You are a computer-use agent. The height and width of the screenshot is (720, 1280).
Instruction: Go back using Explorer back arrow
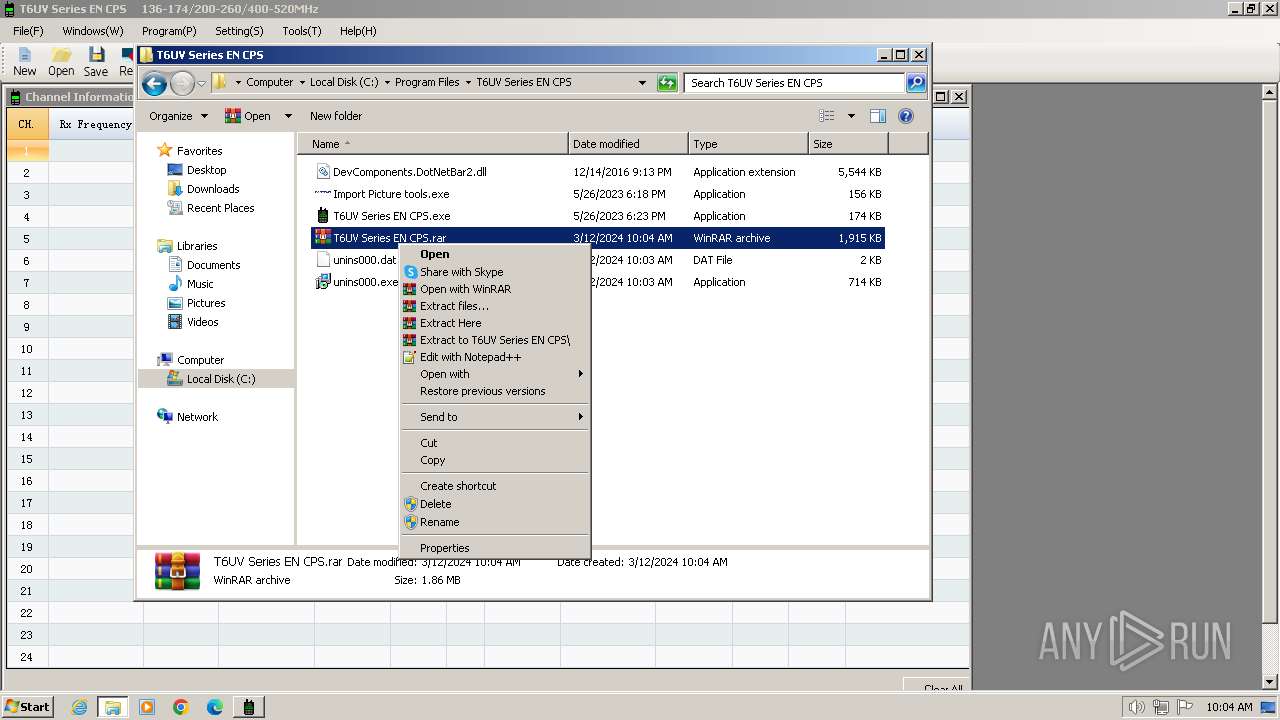154,83
